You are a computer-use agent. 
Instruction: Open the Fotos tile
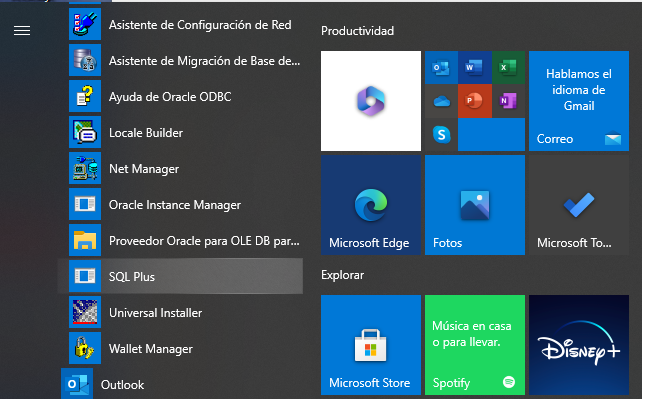click(x=475, y=205)
